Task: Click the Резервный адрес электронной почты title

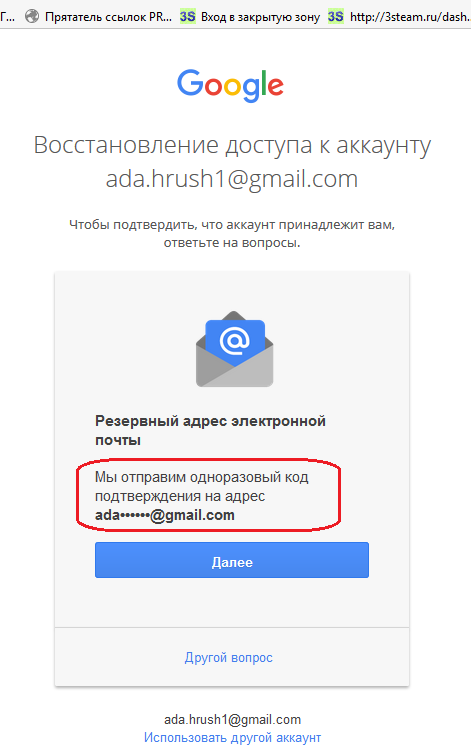Action: point(210,430)
